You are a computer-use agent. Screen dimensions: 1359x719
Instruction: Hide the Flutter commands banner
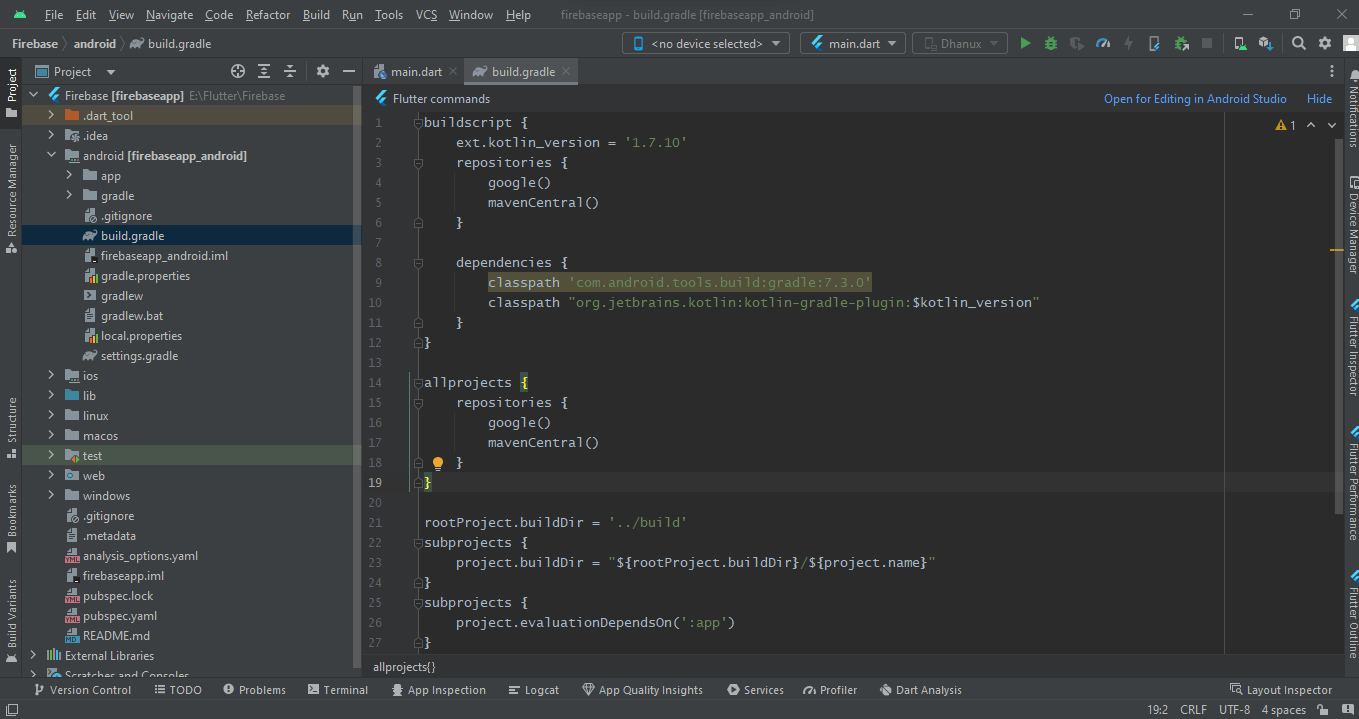click(1320, 99)
